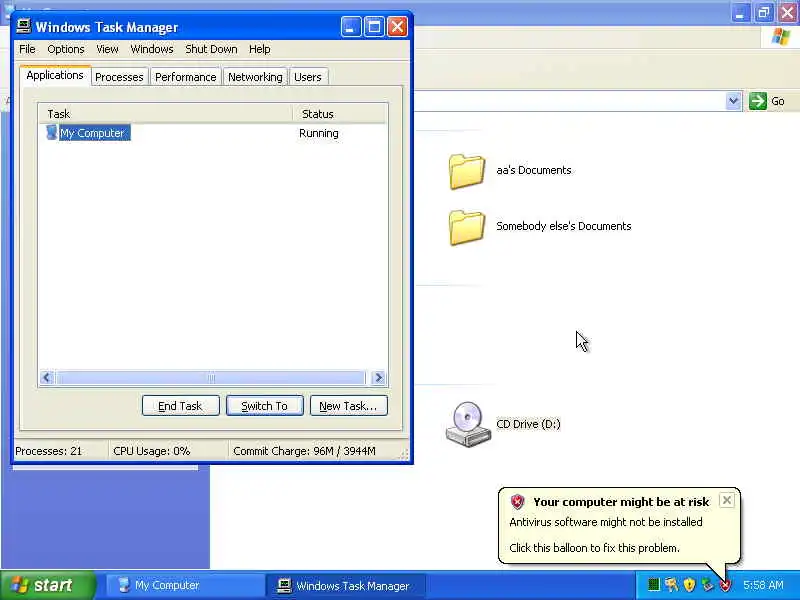Open the Shut Down menu
The image size is (800, 600).
[211, 49]
